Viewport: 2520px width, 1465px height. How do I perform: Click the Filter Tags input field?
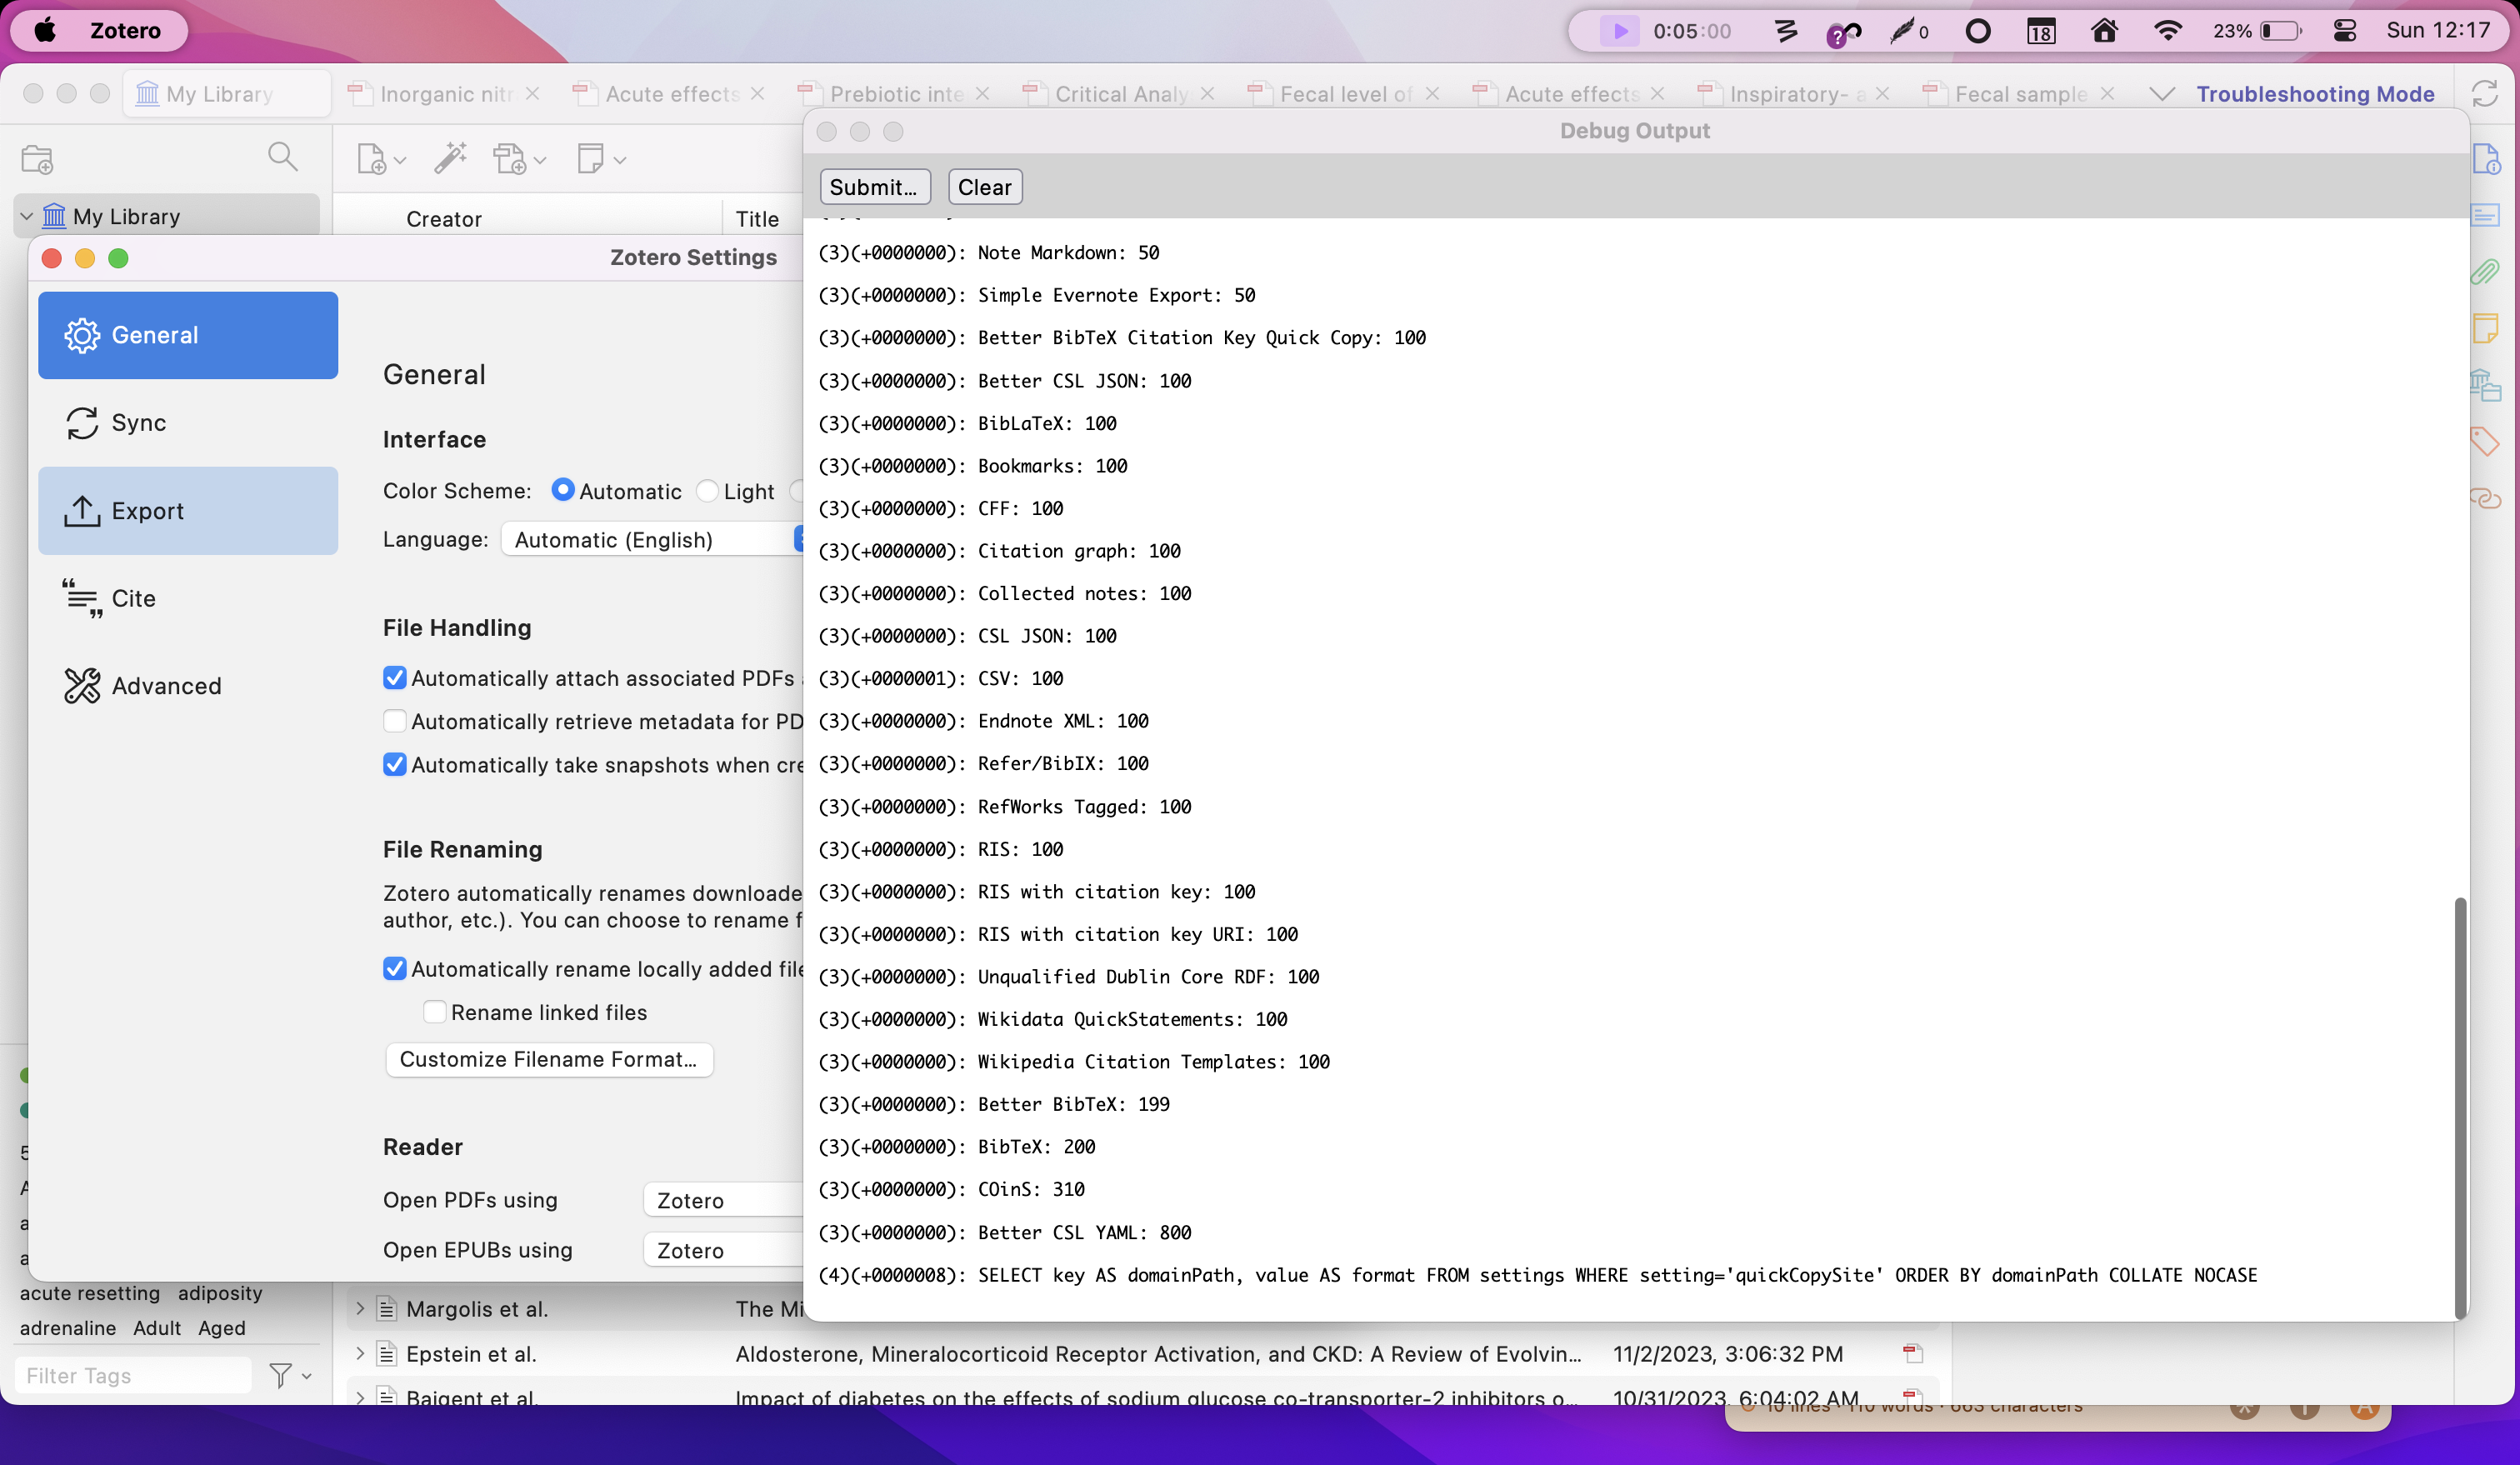132,1376
